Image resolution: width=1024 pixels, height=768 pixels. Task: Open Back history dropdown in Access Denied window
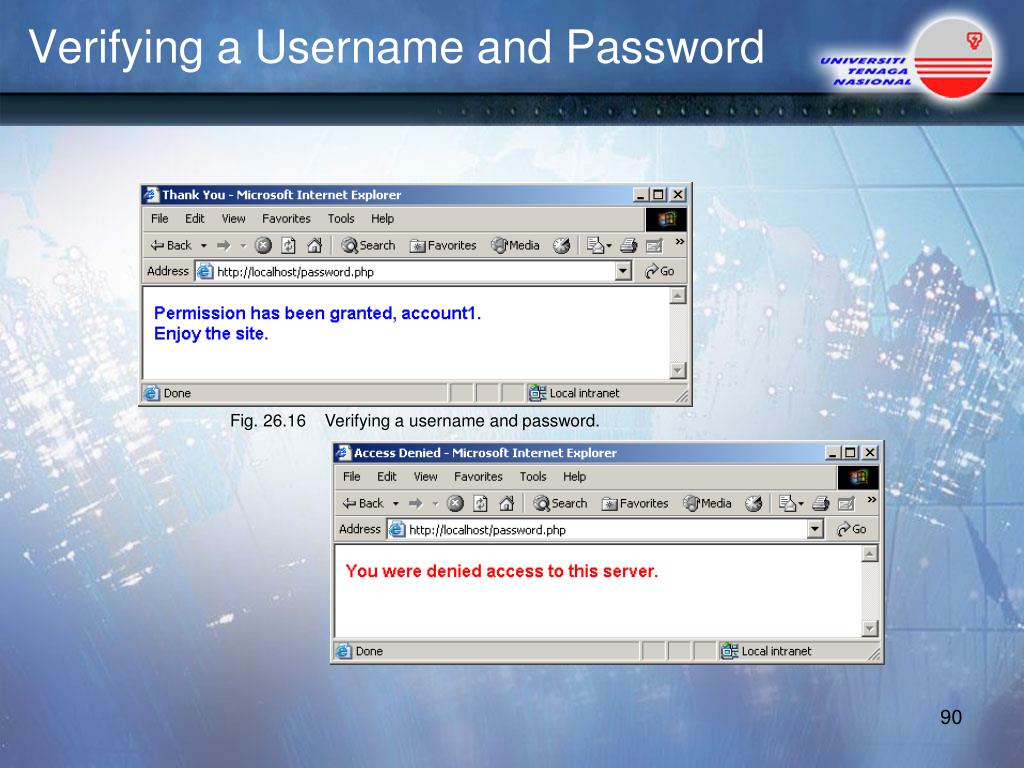coord(396,504)
